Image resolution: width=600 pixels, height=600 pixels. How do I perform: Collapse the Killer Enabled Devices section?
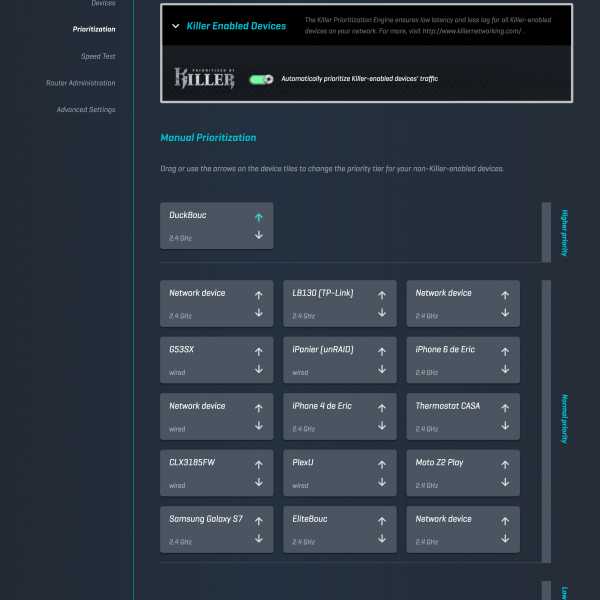pos(176,26)
